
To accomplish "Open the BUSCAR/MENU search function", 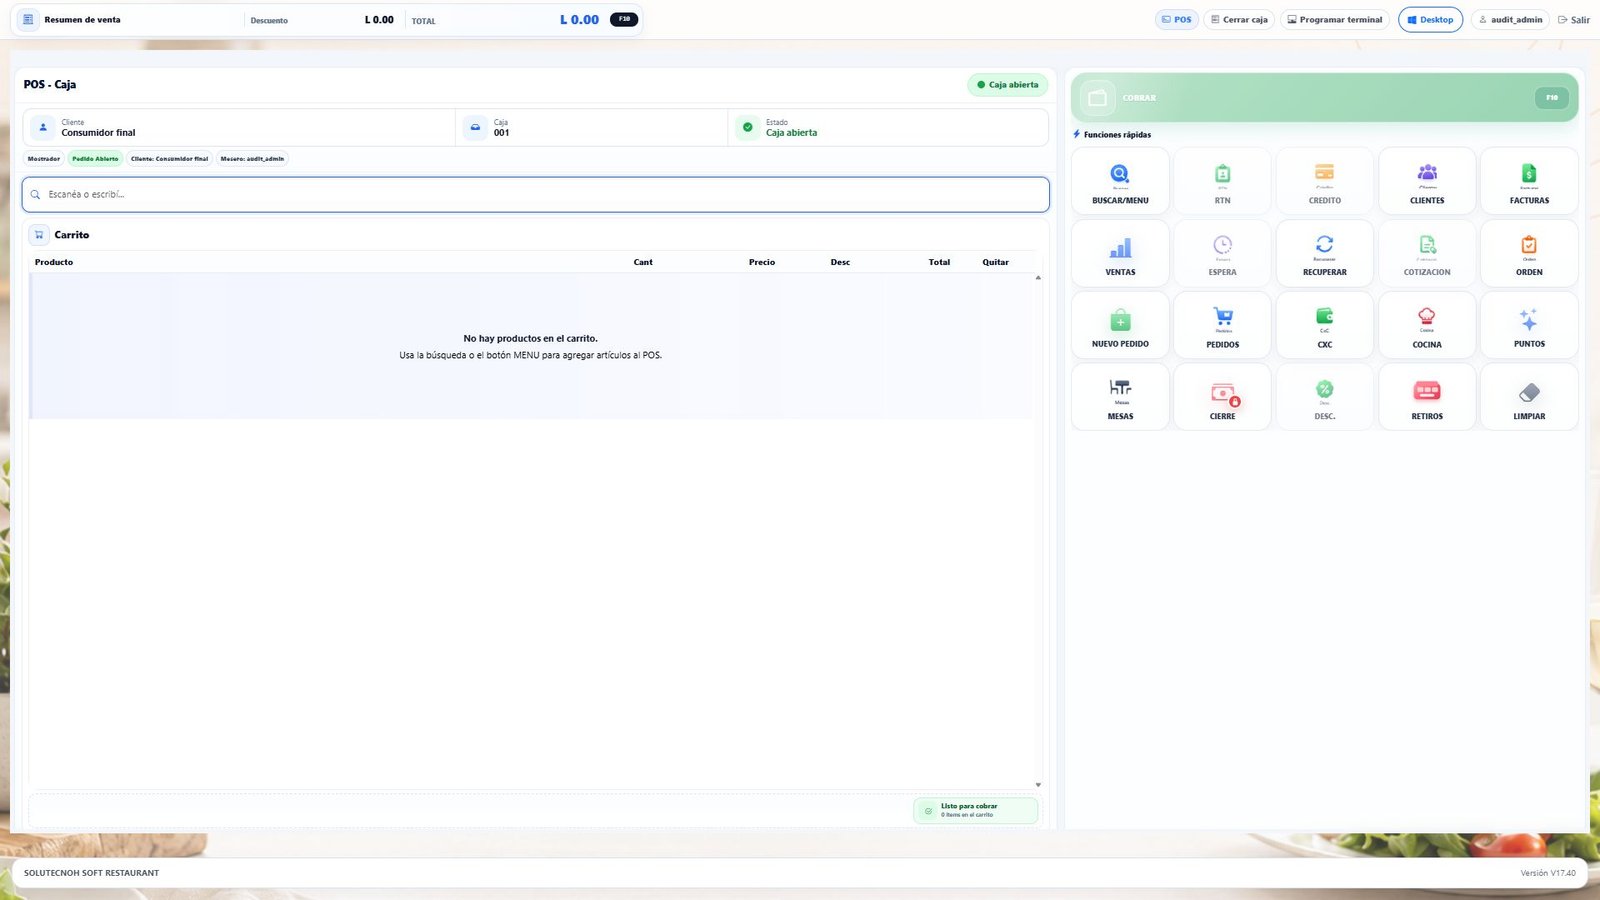I will [1120, 181].
